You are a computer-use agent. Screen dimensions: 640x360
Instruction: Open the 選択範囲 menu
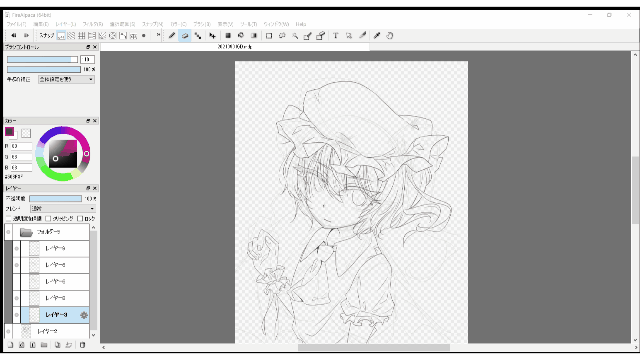[122, 24]
